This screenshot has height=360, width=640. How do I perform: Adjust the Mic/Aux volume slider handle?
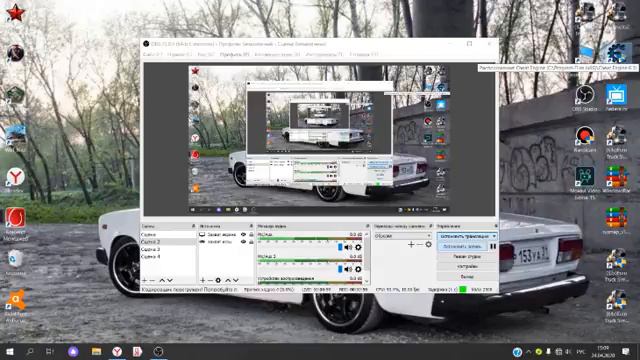point(340,247)
